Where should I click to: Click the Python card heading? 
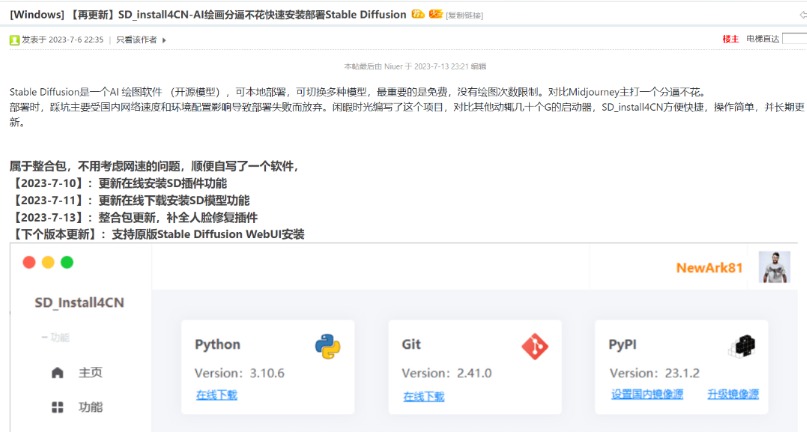coord(217,344)
